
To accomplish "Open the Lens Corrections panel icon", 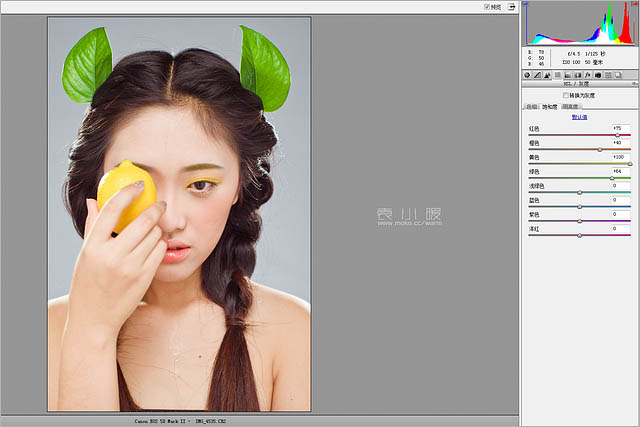I will click(578, 75).
